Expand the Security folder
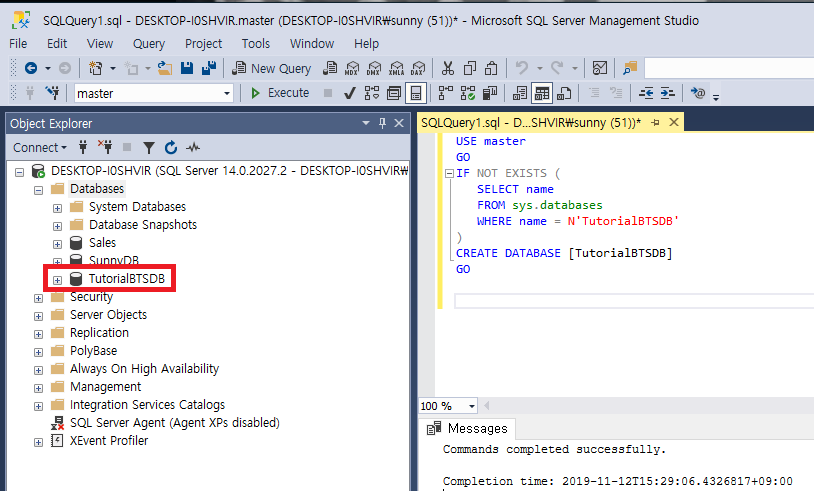 (38, 298)
